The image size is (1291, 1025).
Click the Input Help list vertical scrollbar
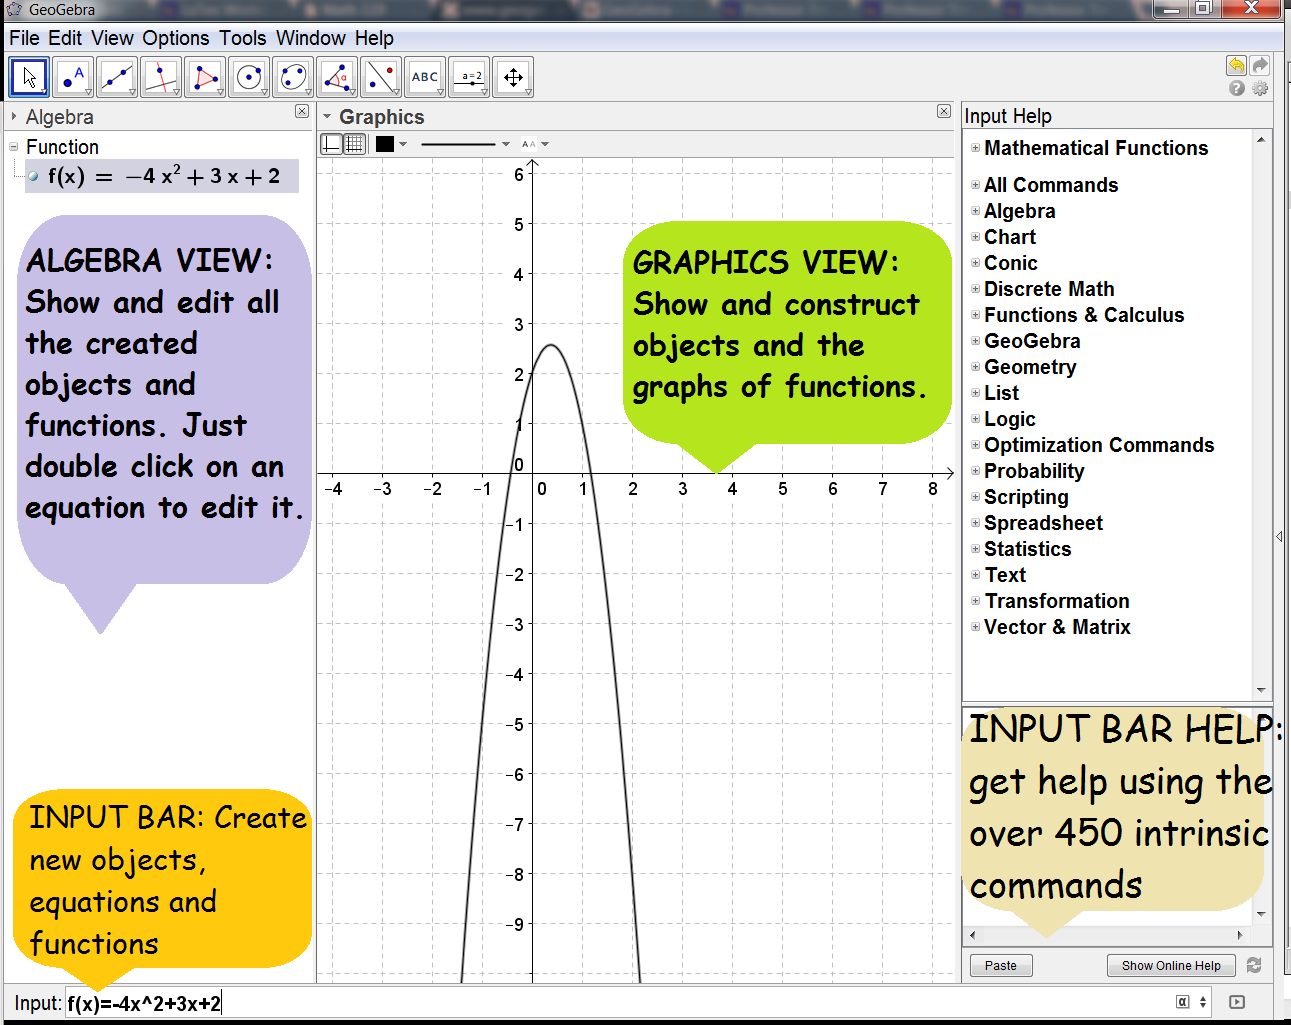[x=1261, y=414]
